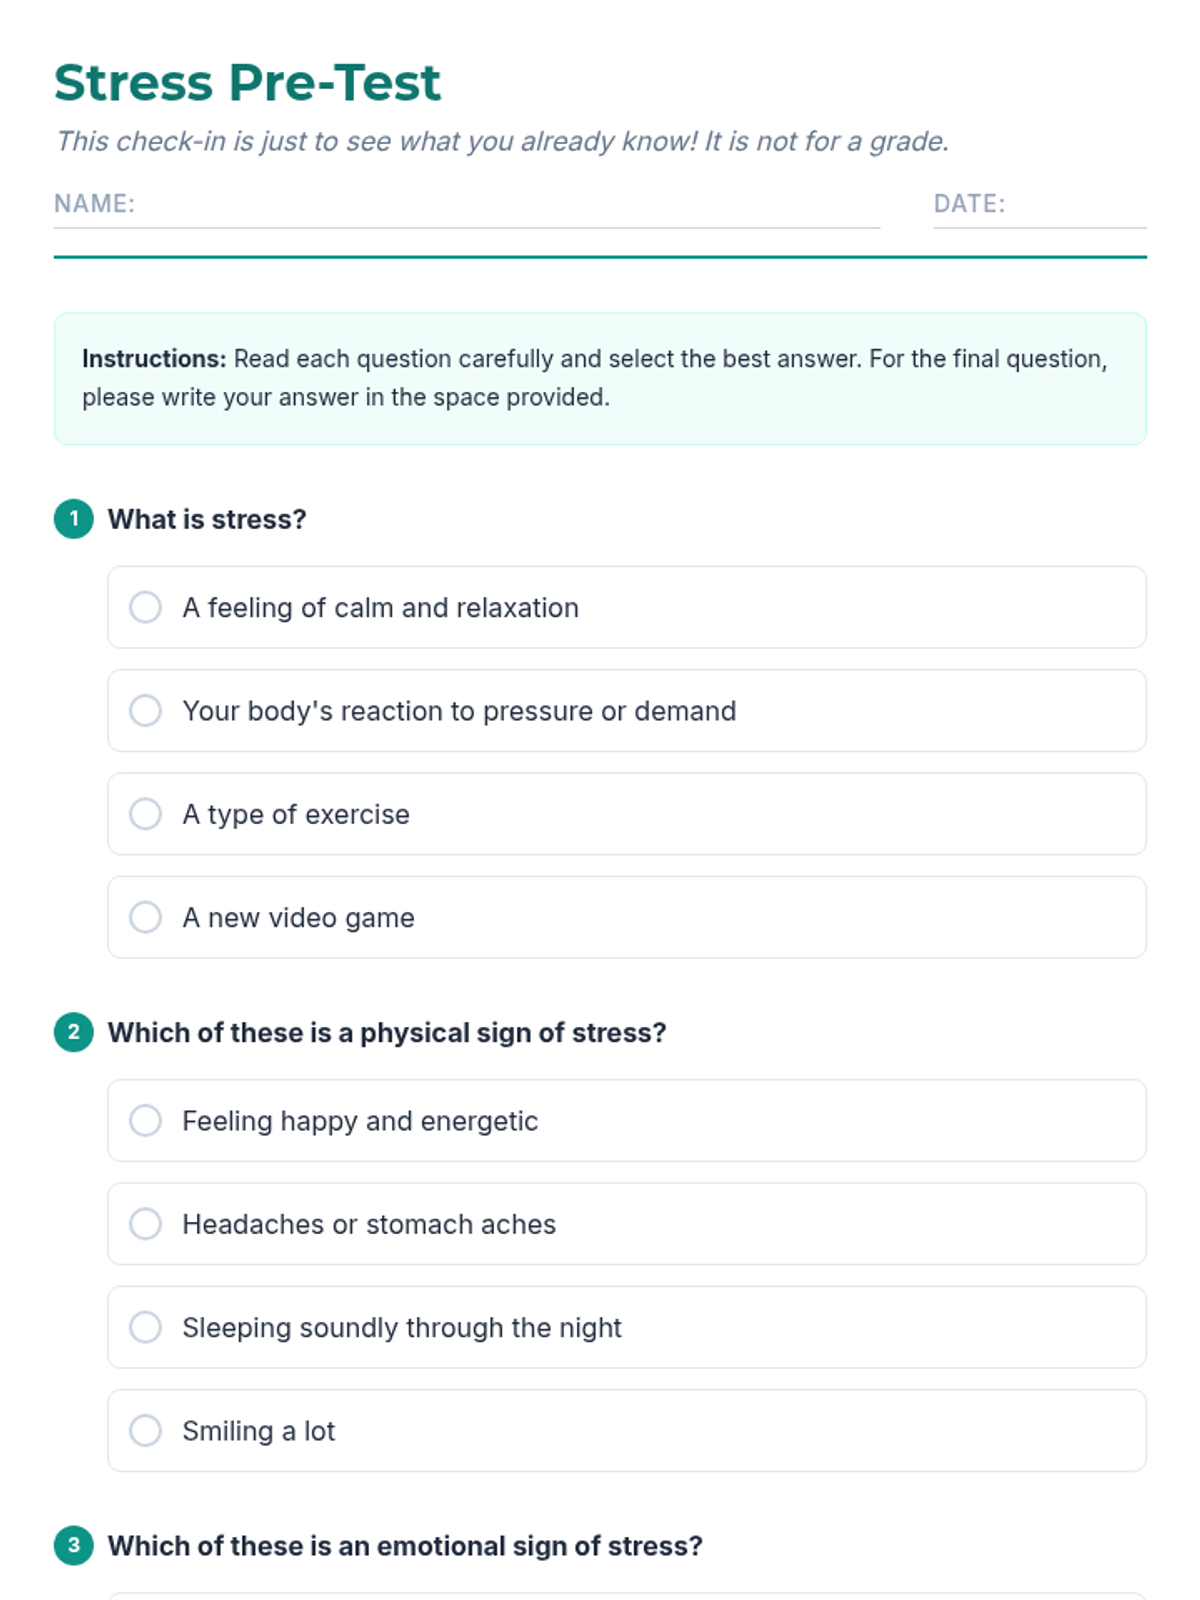The image size is (1200, 1600).
Task: Click the question 2 number badge
Action: pos(74,1032)
